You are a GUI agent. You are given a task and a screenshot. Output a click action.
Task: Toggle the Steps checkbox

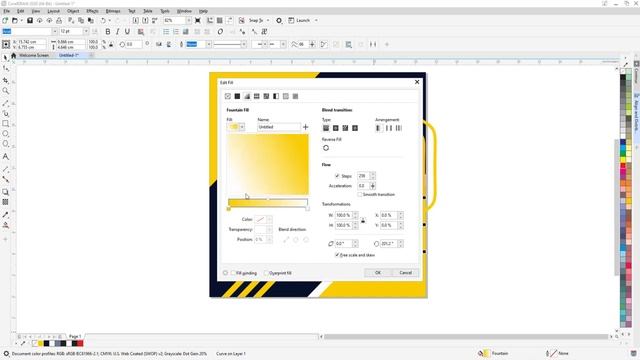(337, 176)
